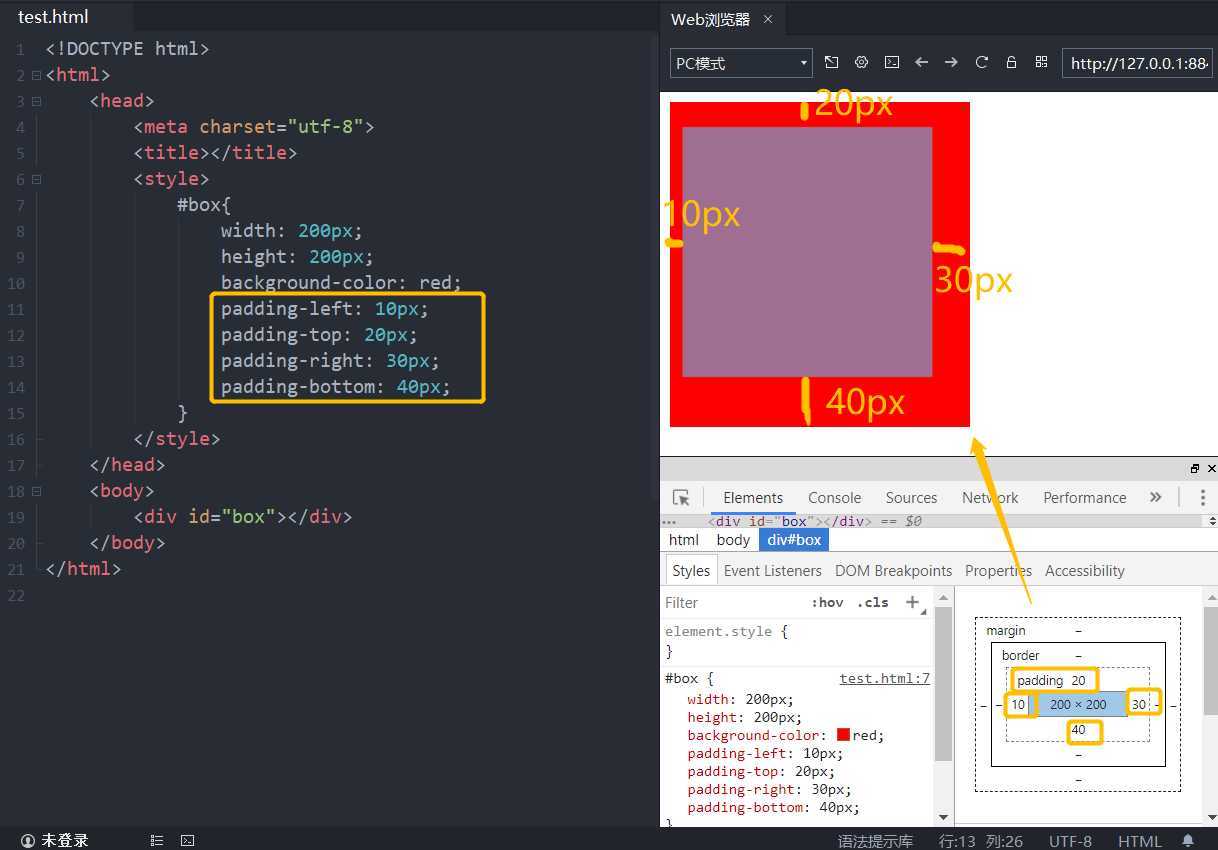Screen dimensions: 1218x850
Task: Click the elements tree row ellipsis
Action: [x=669, y=521]
